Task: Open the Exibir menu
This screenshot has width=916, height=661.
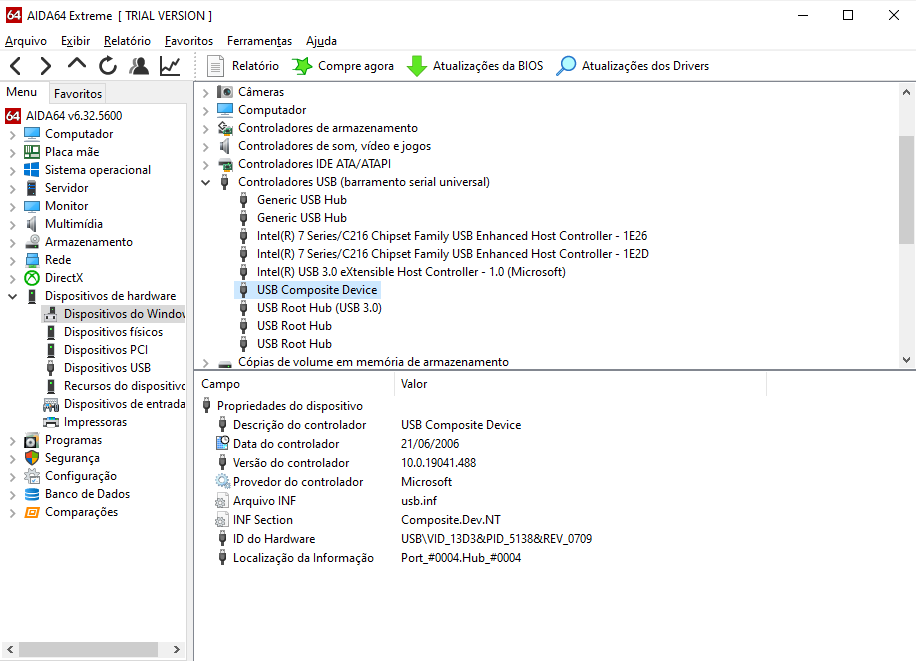Action: (75, 41)
